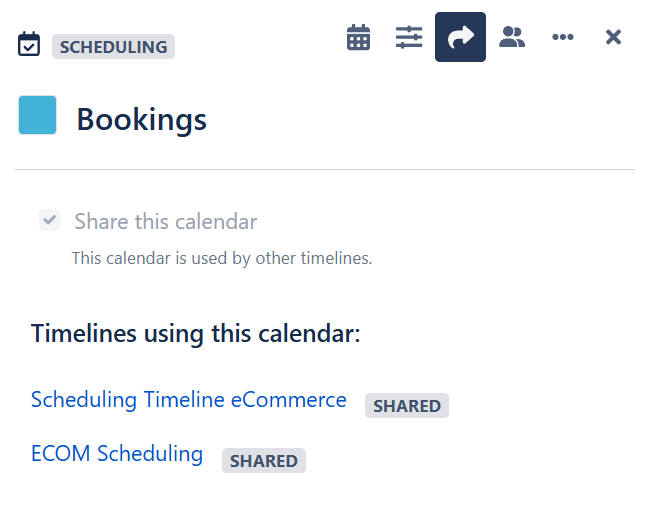647x506 pixels.
Task: Click the word "eCommerce" in the first timeline link
Action: pyautogui.click(x=289, y=400)
